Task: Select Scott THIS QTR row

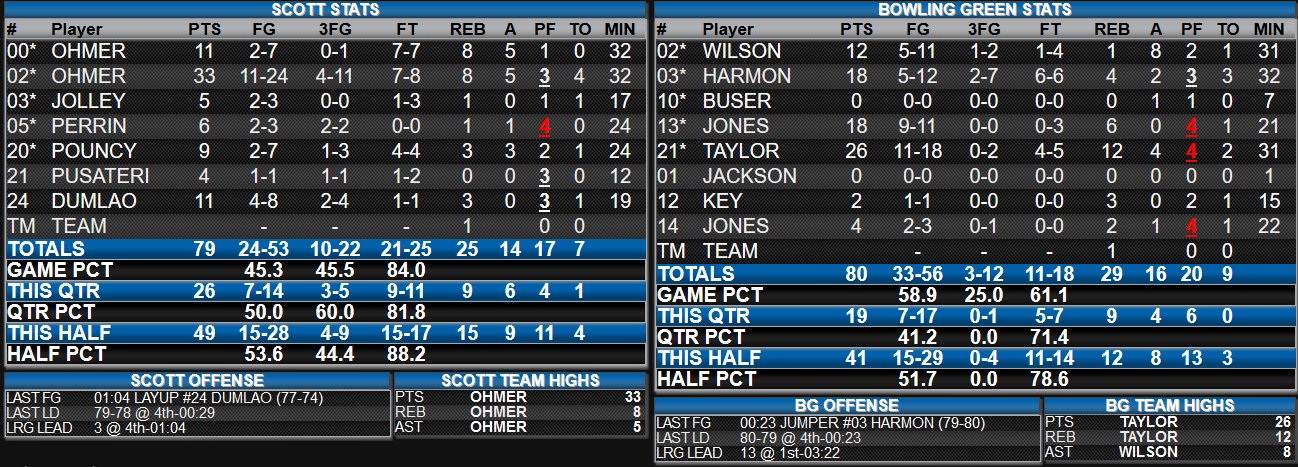Action: [325, 291]
